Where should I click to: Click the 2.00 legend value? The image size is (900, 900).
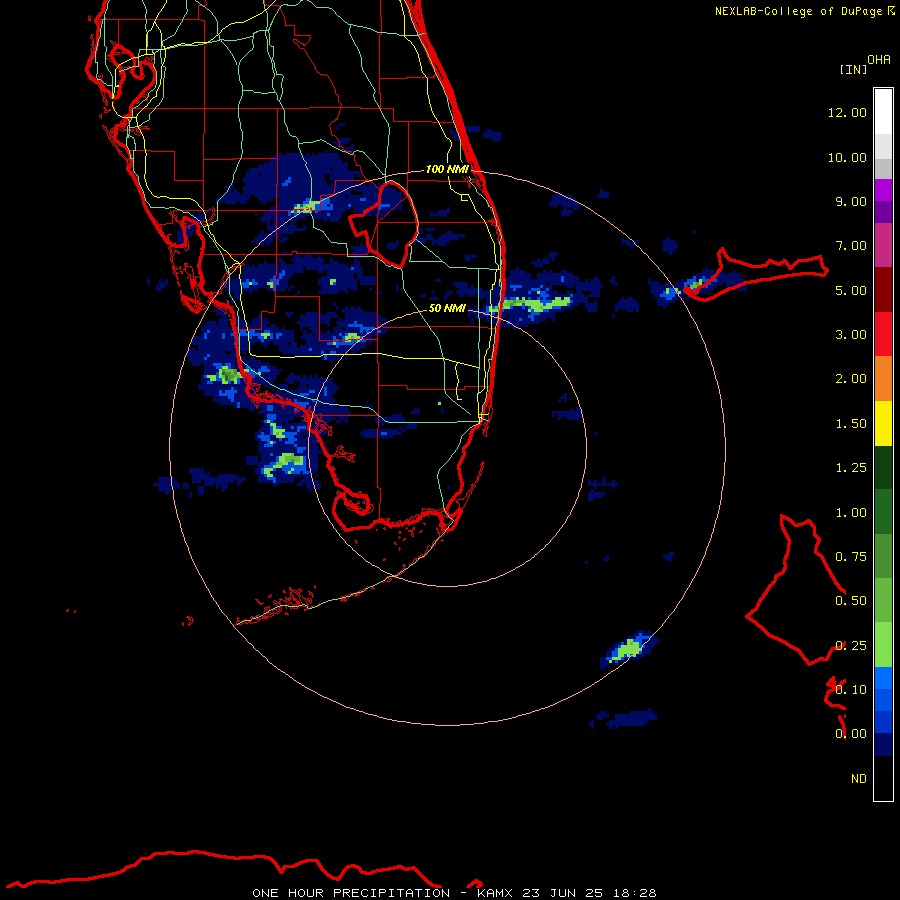coord(851,379)
